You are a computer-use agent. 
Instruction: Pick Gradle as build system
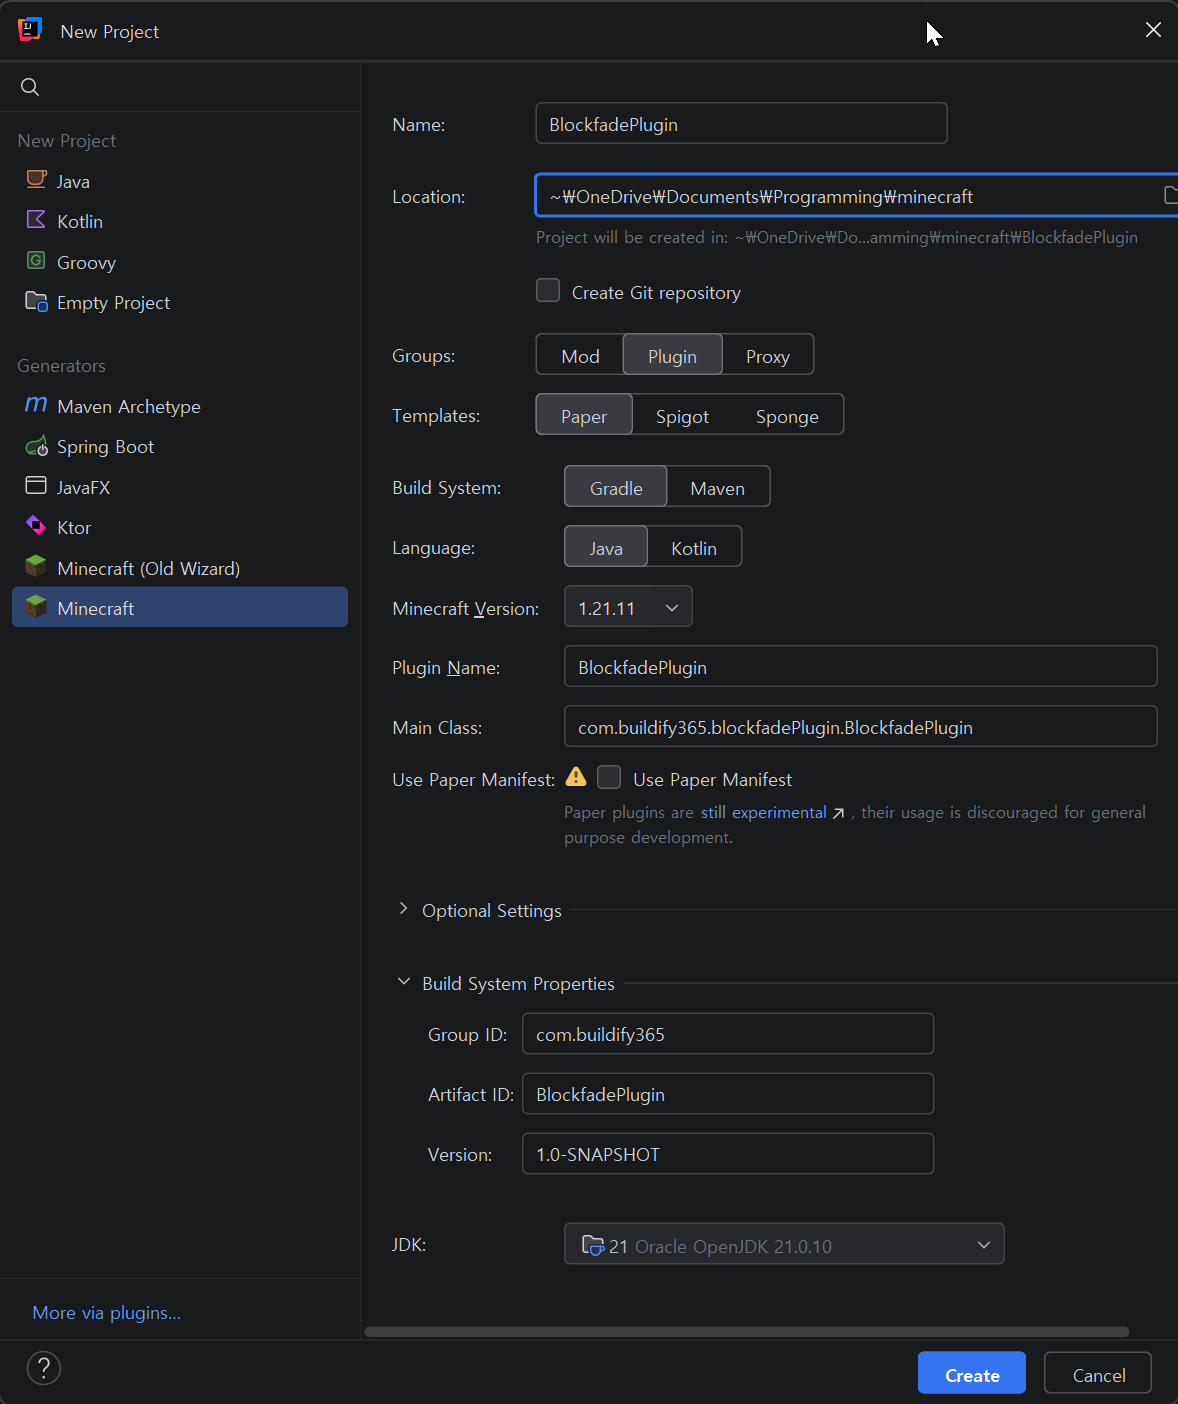pos(616,488)
